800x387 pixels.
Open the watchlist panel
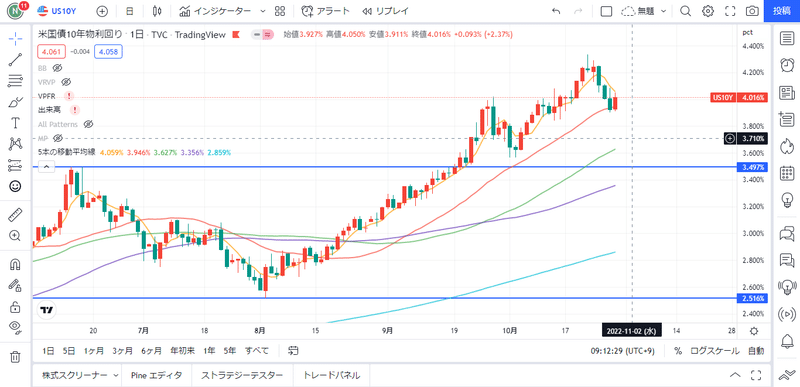[x=787, y=38]
